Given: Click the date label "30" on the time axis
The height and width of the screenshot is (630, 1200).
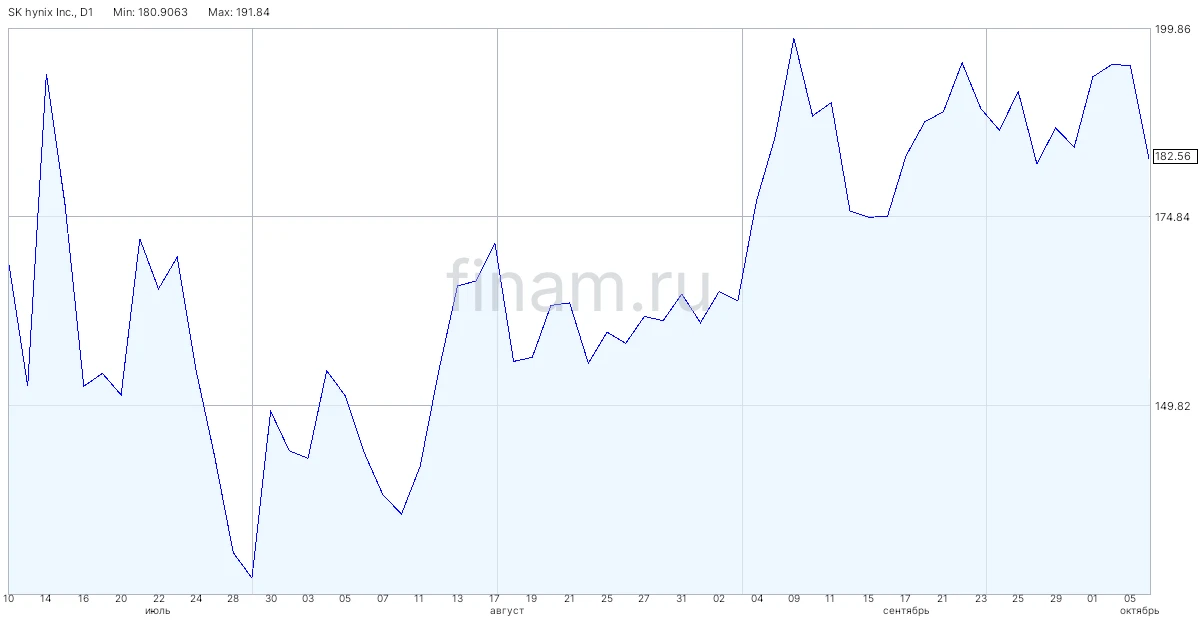Looking at the screenshot, I should click(x=271, y=599).
